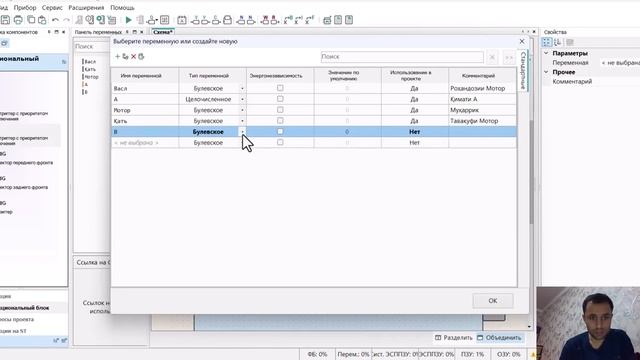Click the dialog's Поиск search field
The height and width of the screenshot is (360, 640).
[402, 57]
